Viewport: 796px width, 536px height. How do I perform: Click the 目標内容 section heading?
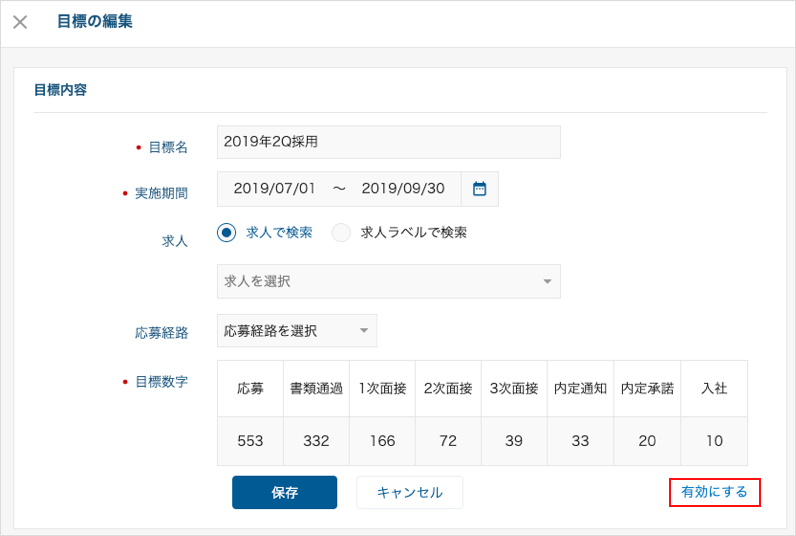point(60,90)
